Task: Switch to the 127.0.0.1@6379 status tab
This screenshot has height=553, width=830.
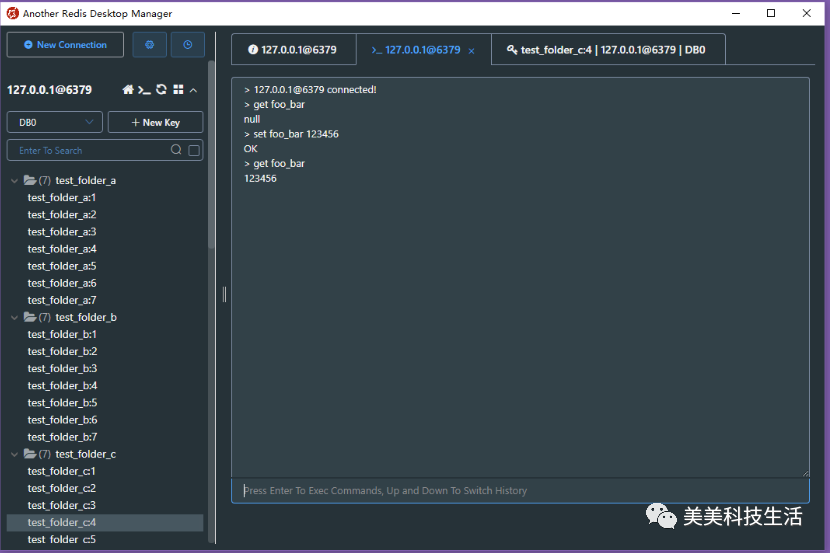Action: [x=293, y=50]
